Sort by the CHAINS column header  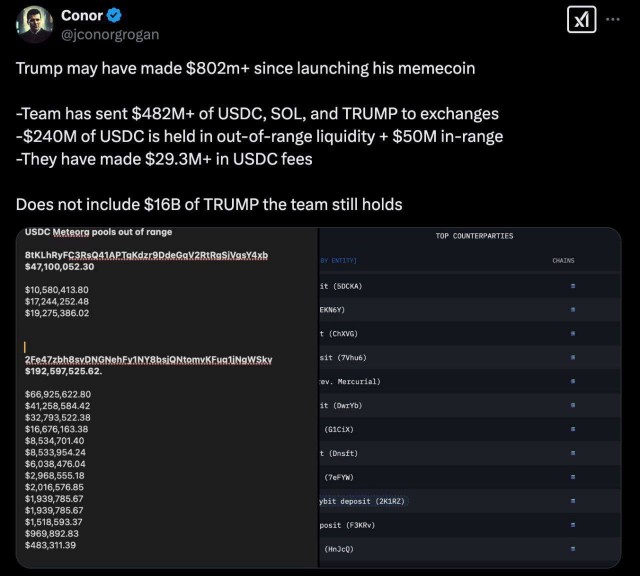(563, 261)
